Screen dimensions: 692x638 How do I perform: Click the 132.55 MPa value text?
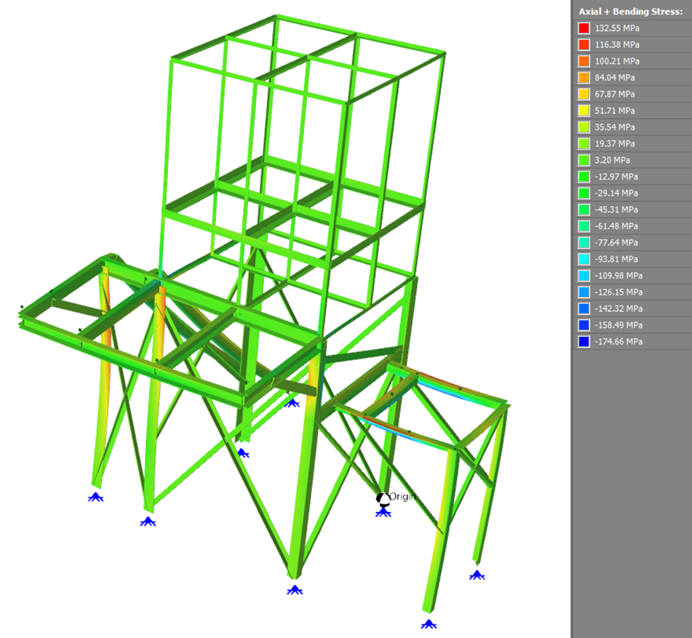click(617, 28)
